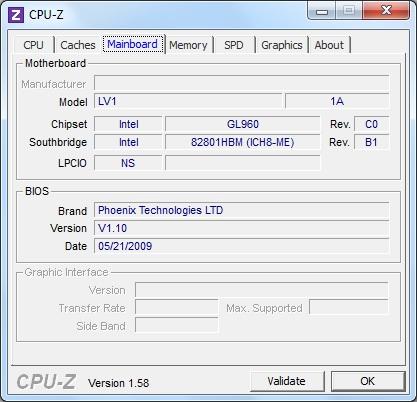Screen dimensions: 417x402
Task: Click the Side Band field
Action: [x=177, y=326]
